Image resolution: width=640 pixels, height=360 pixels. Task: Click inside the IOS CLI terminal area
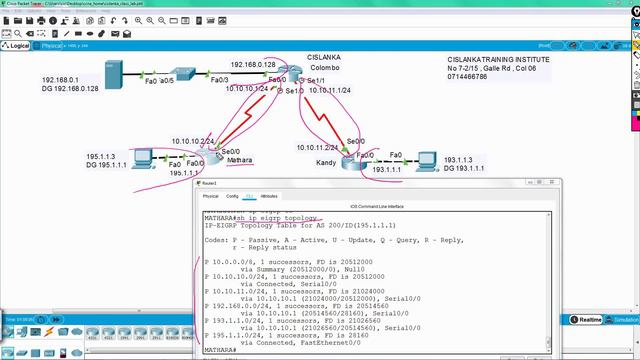pos(375,282)
